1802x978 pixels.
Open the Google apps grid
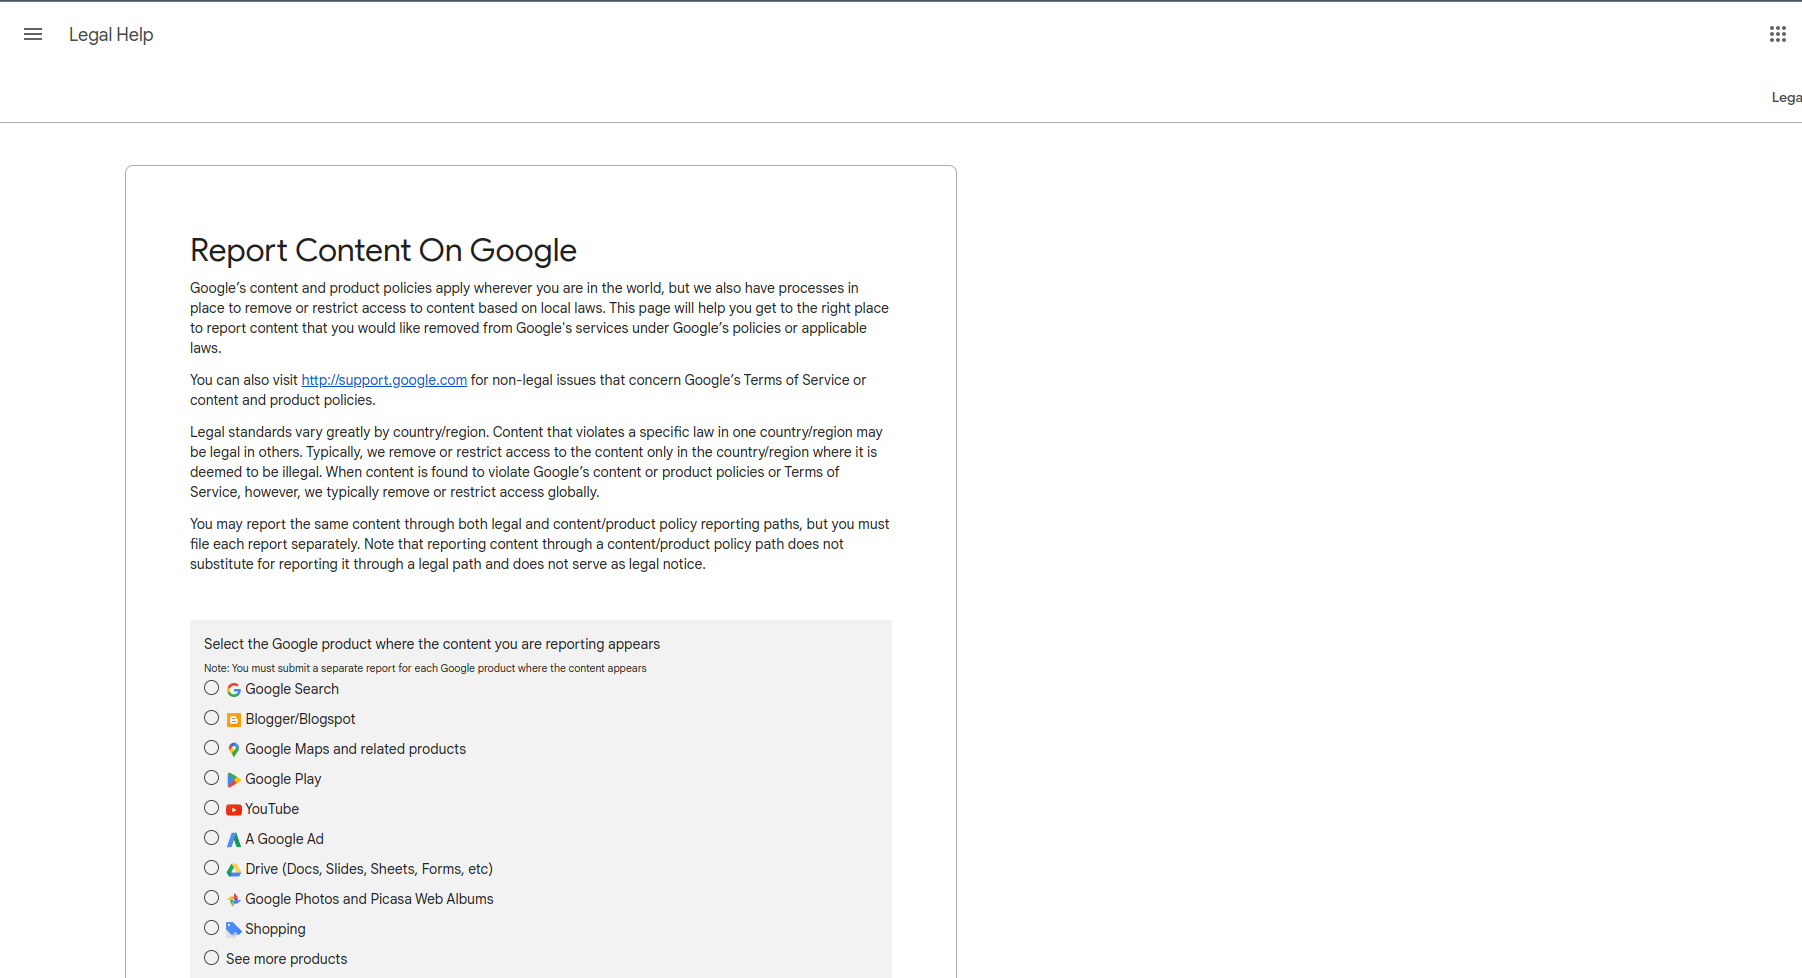(1777, 34)
